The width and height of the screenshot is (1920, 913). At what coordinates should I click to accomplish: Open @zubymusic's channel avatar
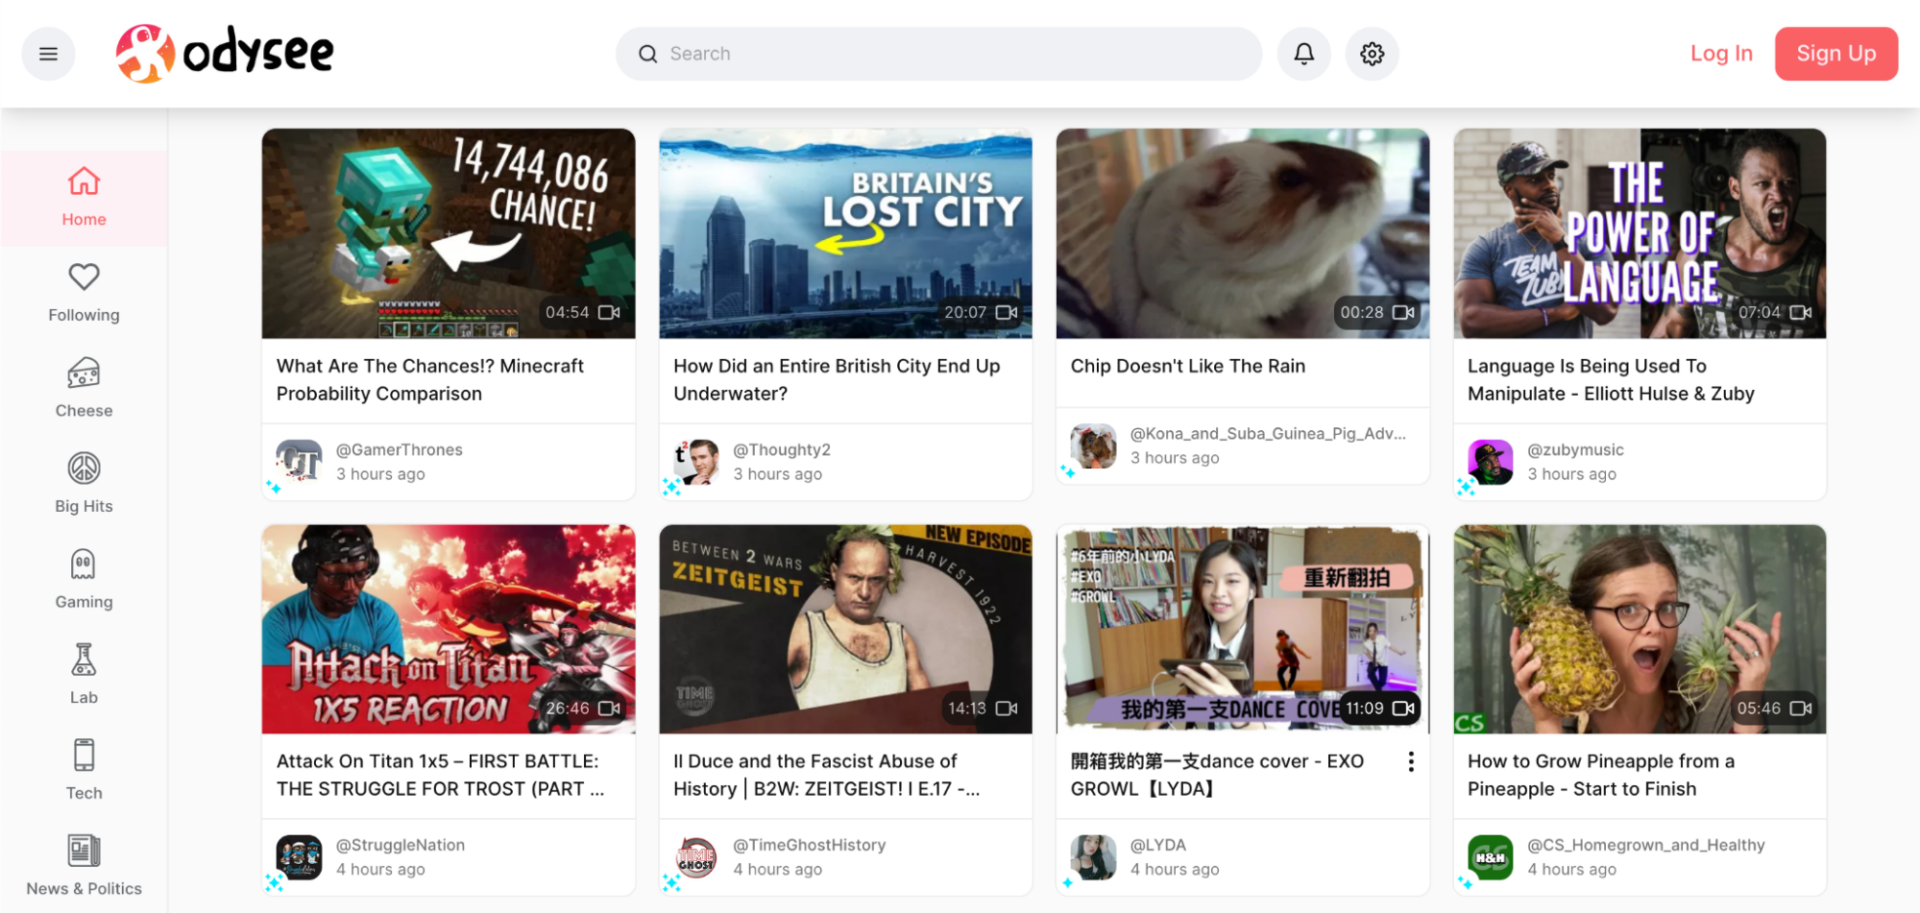[1490, 462]
